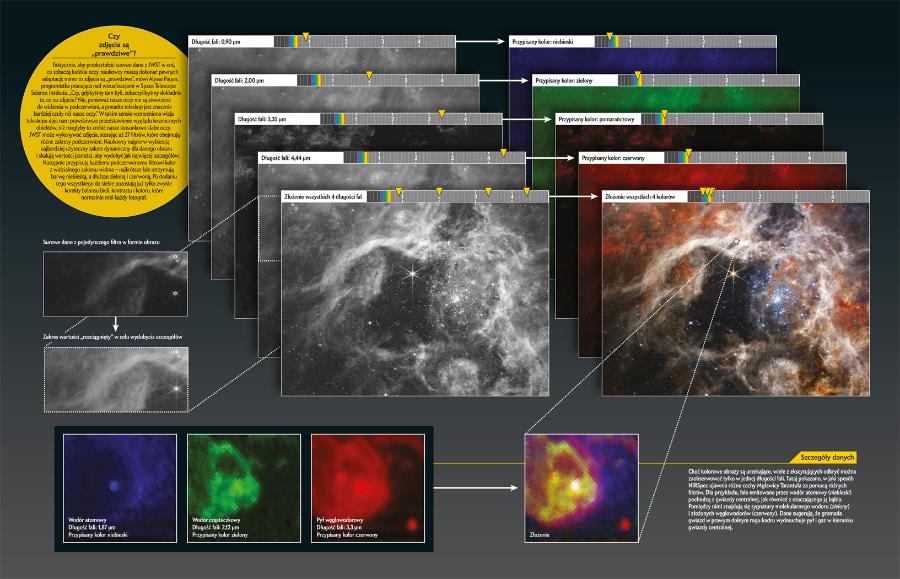Select the 'Przypisany kolor: zielony' label
The width and height of the screenshot is (900, 579).
562,79
